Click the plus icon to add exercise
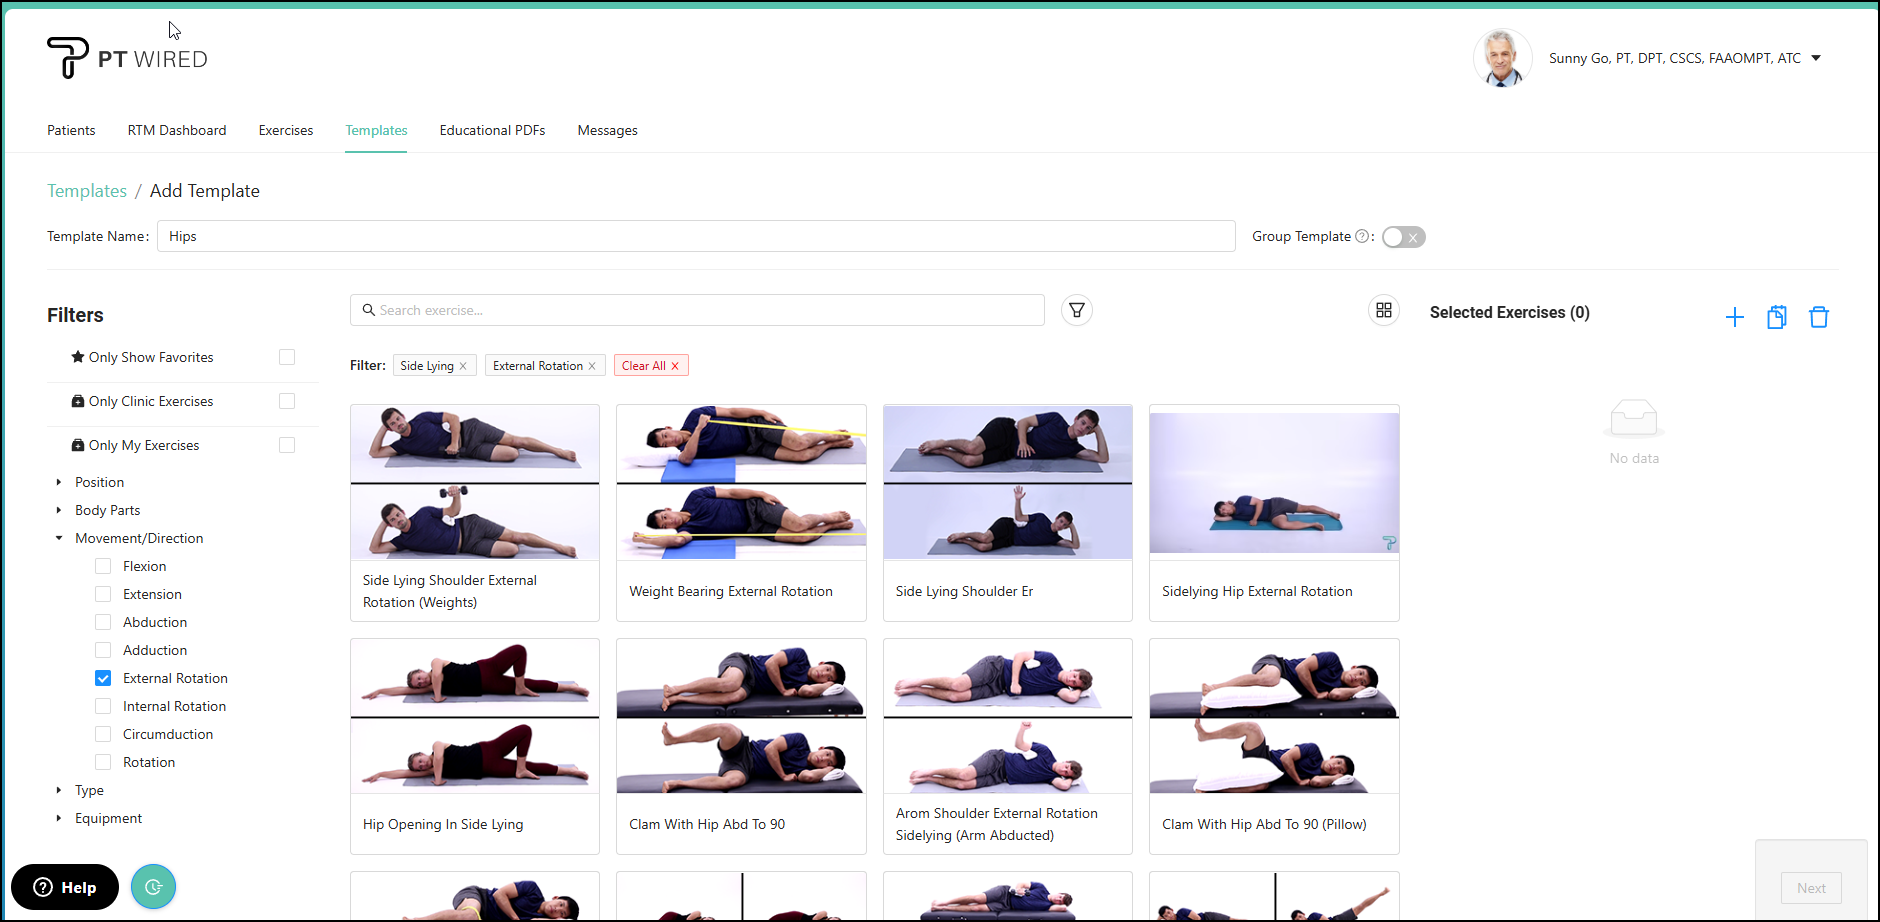This screenshot has width=1880, height=922. click(1735, 317)
